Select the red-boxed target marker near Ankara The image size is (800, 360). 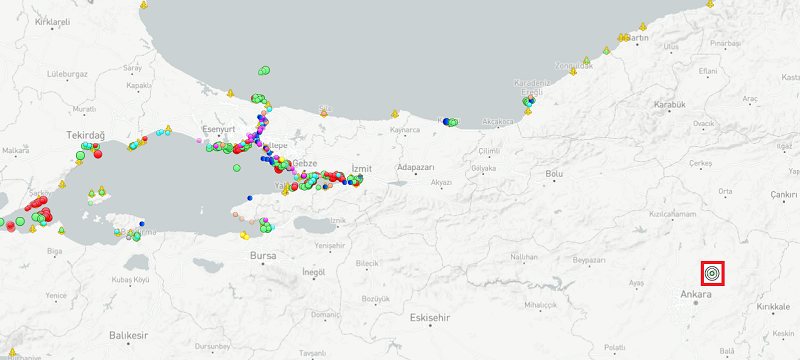pyautogui.click(x=713, y=274)
